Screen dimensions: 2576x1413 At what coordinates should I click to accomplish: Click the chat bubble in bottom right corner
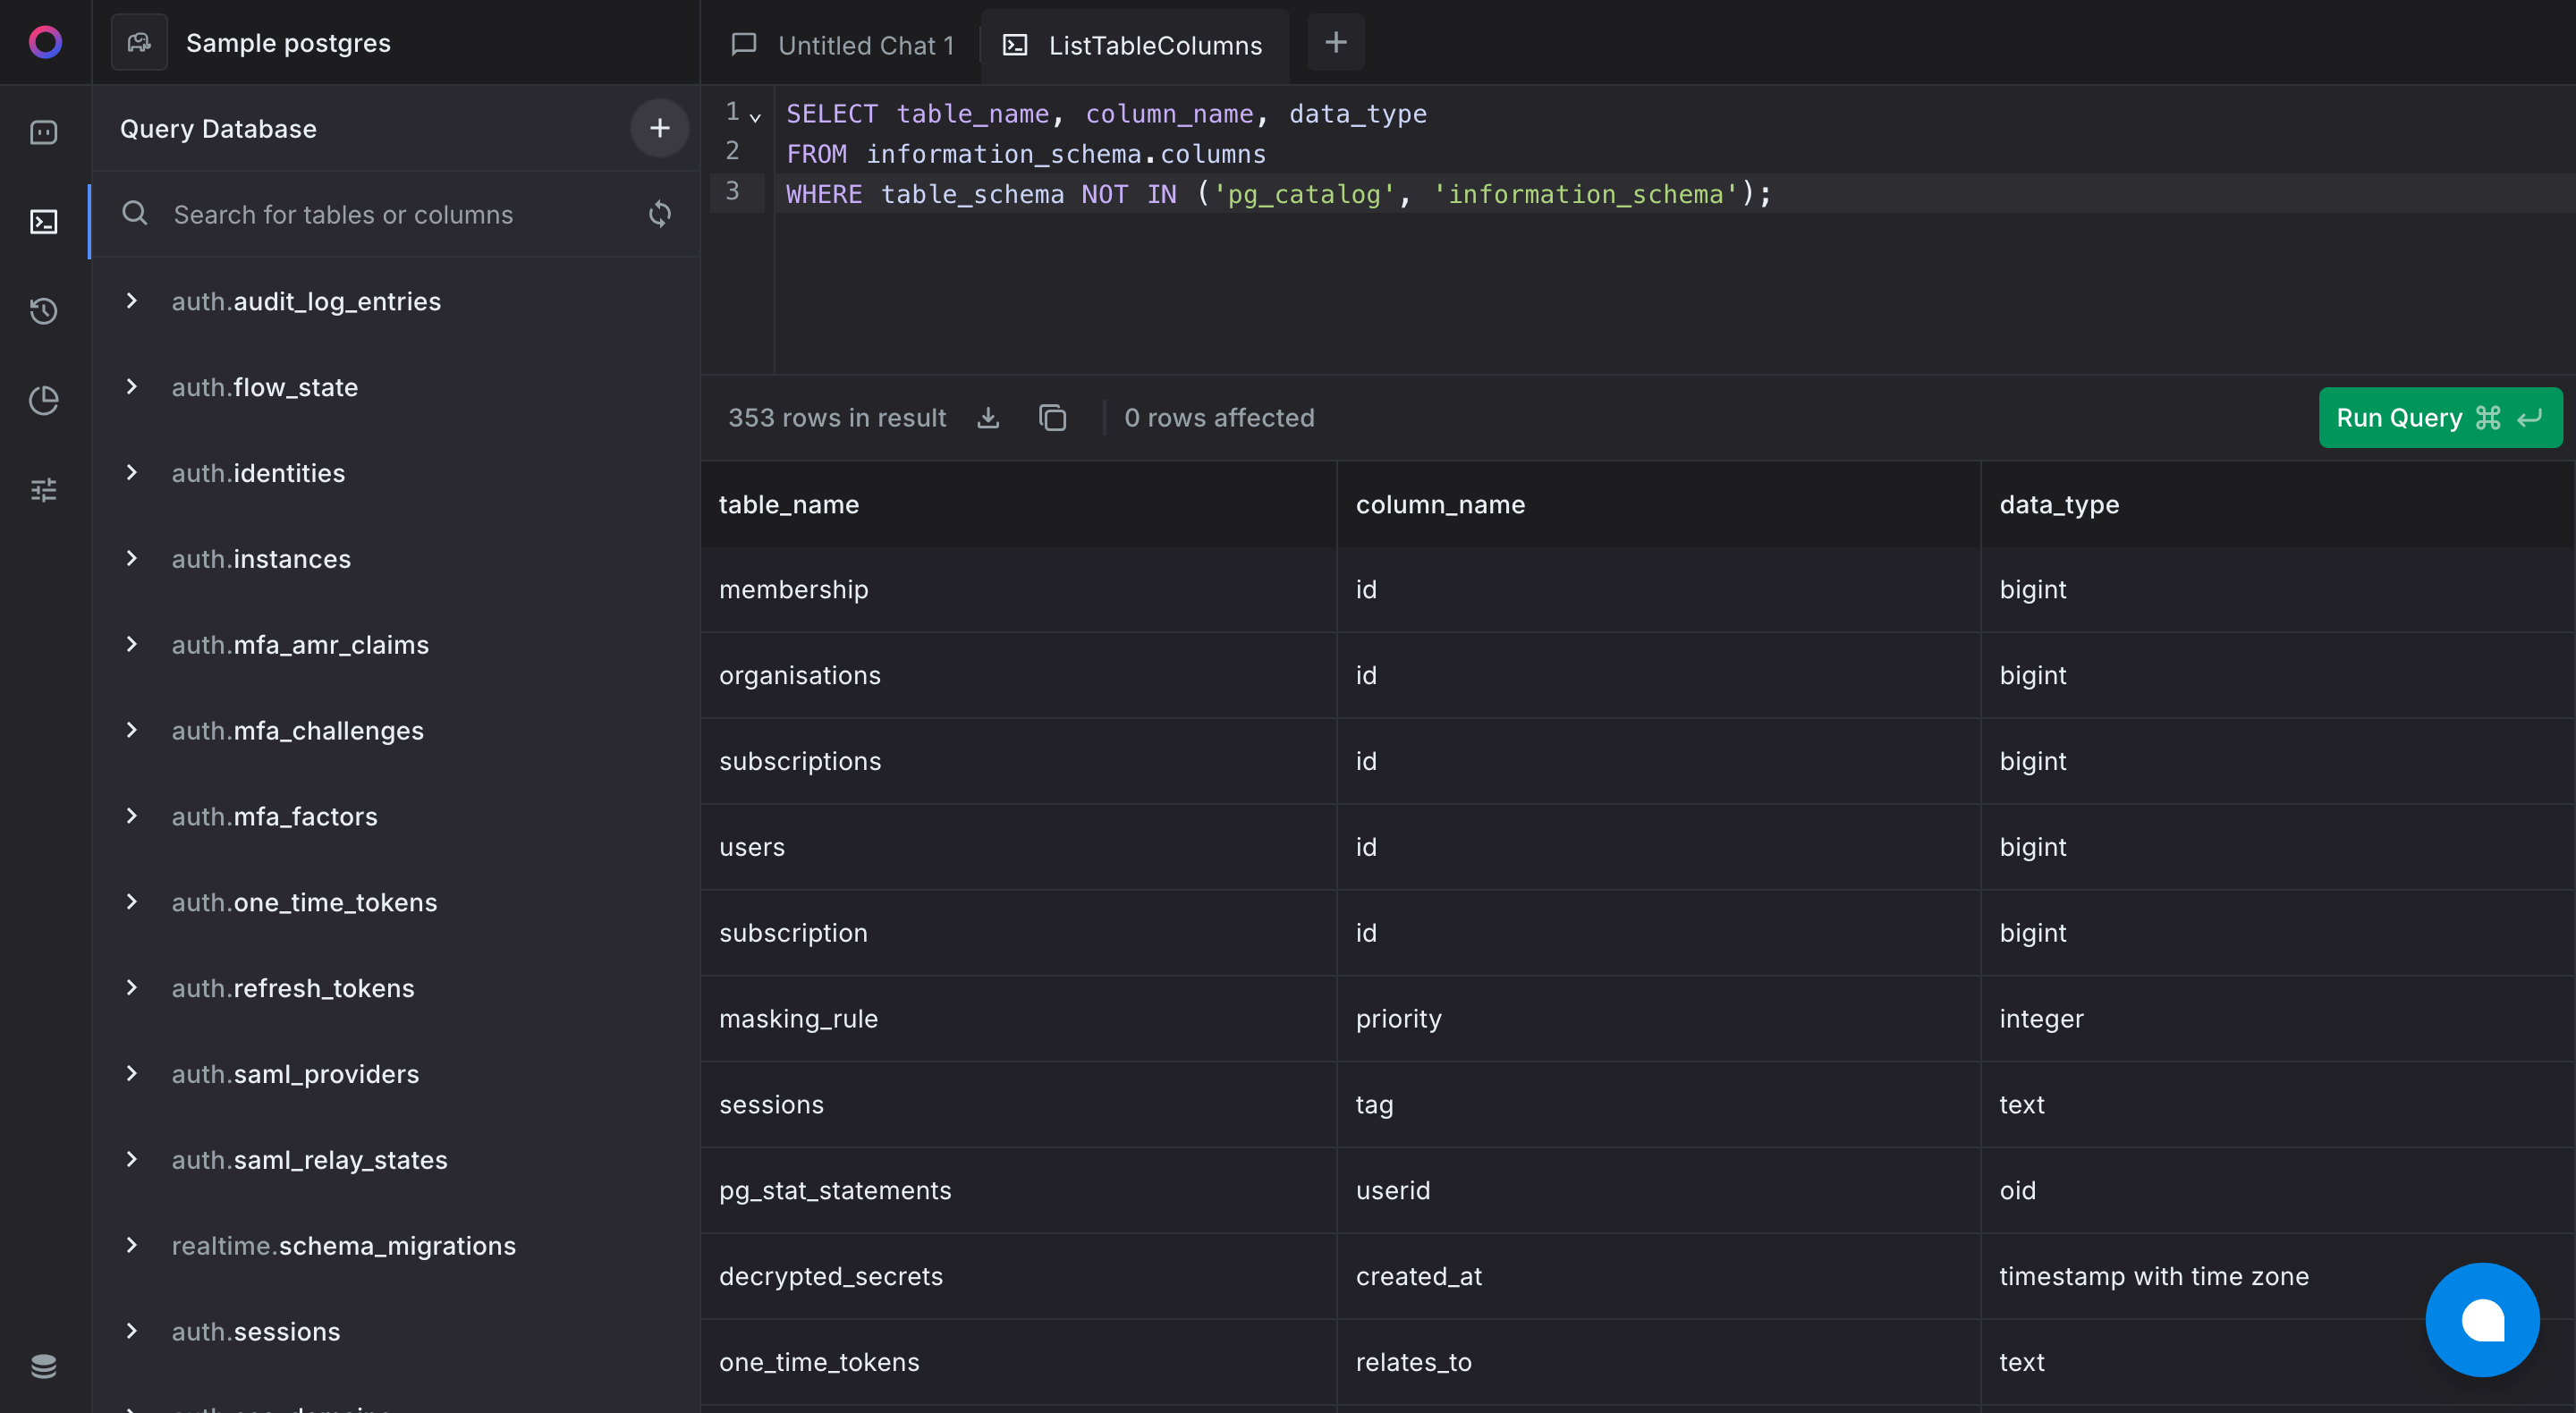coord(2482,1320)
